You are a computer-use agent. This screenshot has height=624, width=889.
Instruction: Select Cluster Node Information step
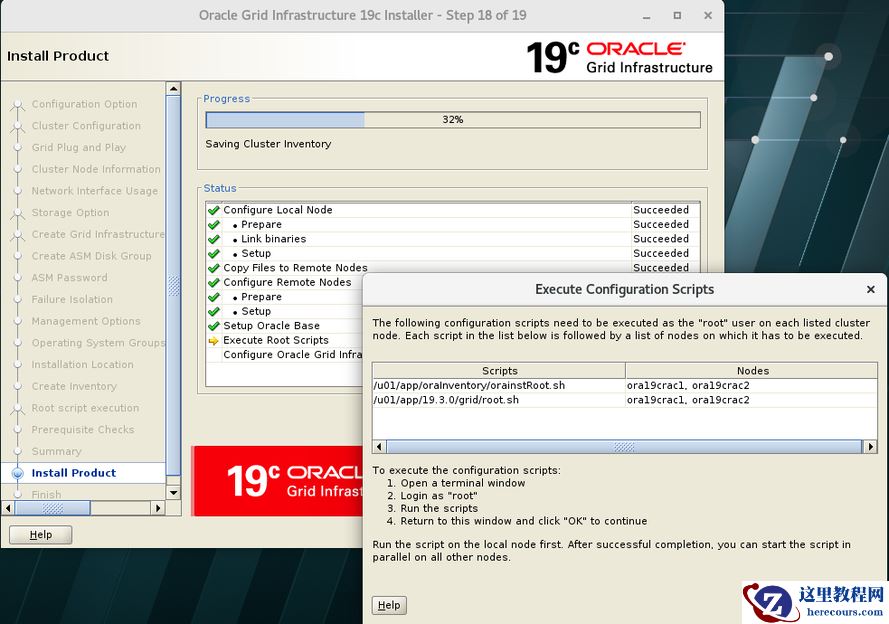pyautogui.click(x=96, y=169)
